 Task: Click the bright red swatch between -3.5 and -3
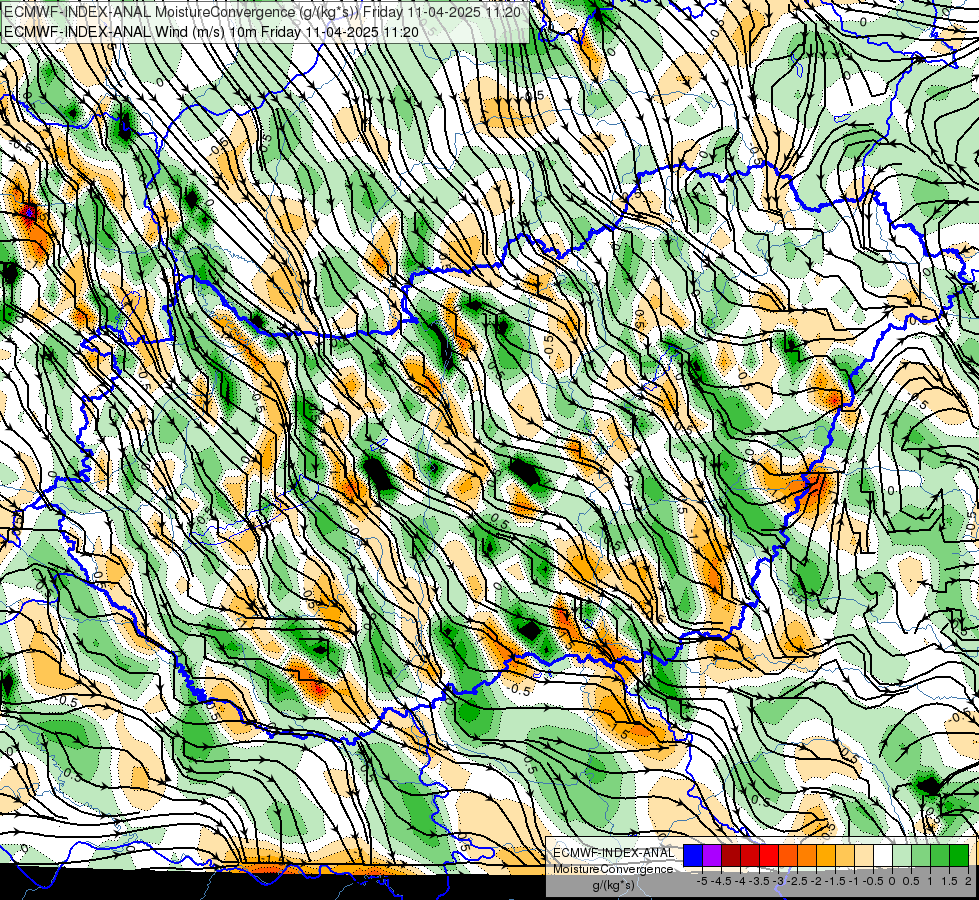click(769, 855)
